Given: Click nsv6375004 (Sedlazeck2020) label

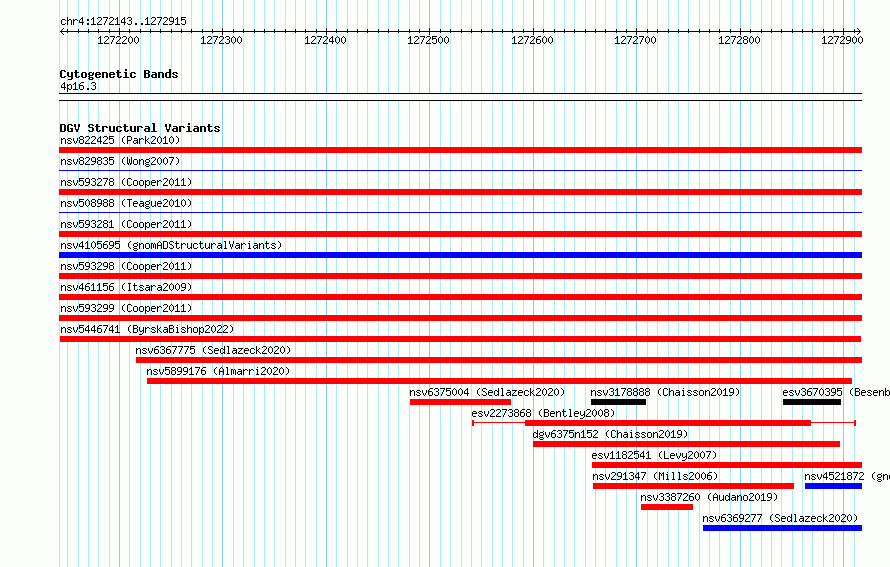Looking at the screenshot, I should click(487, 392).
